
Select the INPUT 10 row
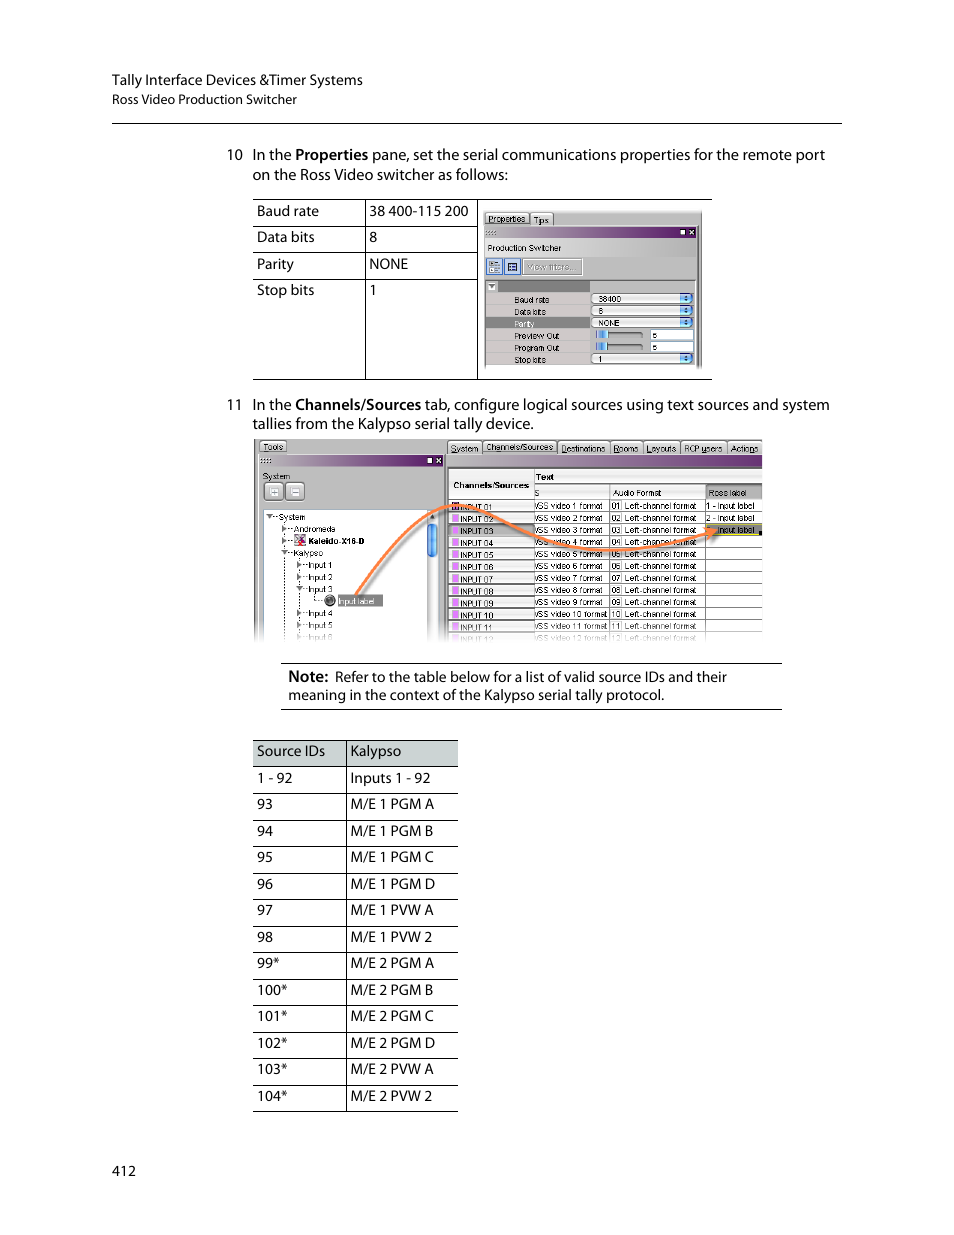coord(492,615)
